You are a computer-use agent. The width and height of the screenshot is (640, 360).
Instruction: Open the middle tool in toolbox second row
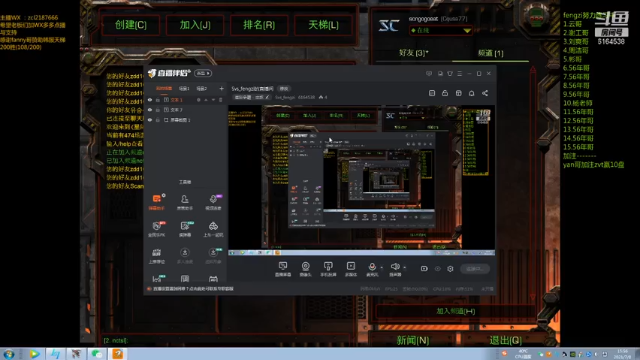click(x=185, y=229)
